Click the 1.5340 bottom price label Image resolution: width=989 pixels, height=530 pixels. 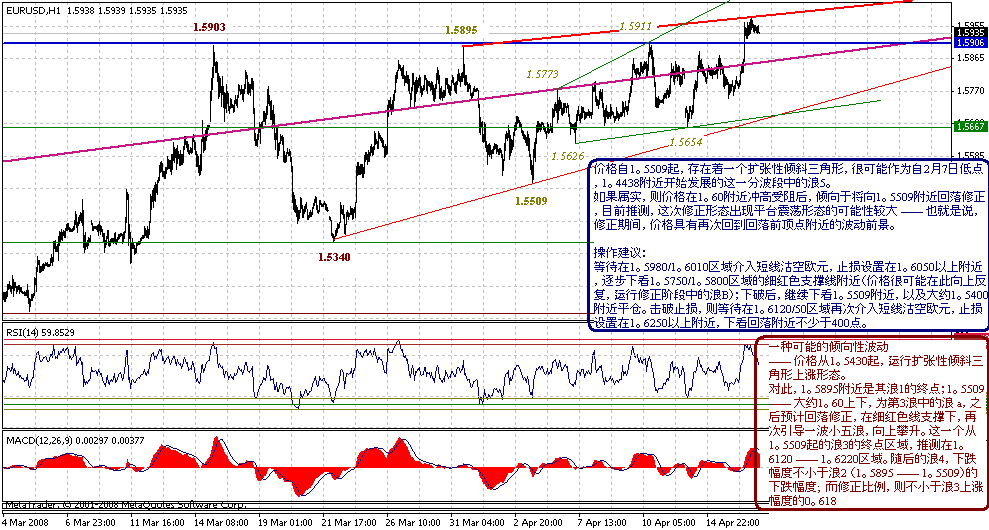click(x=334, y=257)
